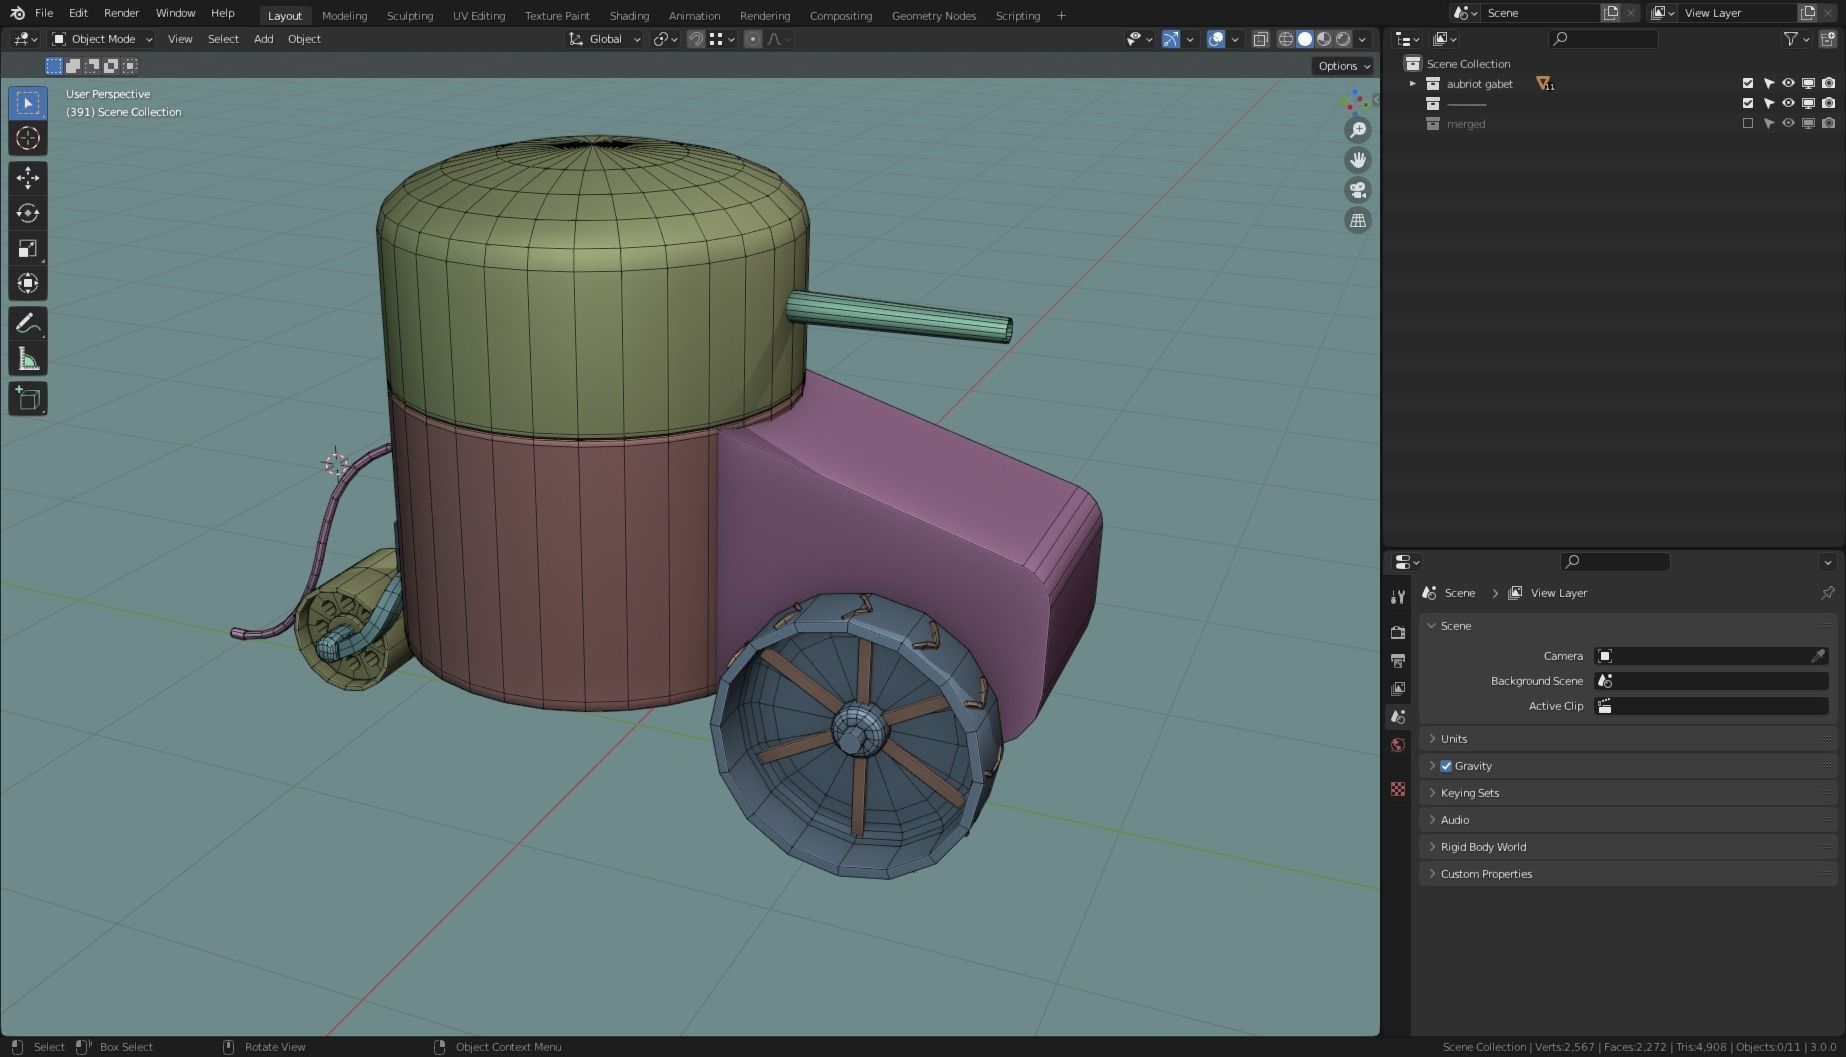Select the Move tool

[x=28, y=178]
